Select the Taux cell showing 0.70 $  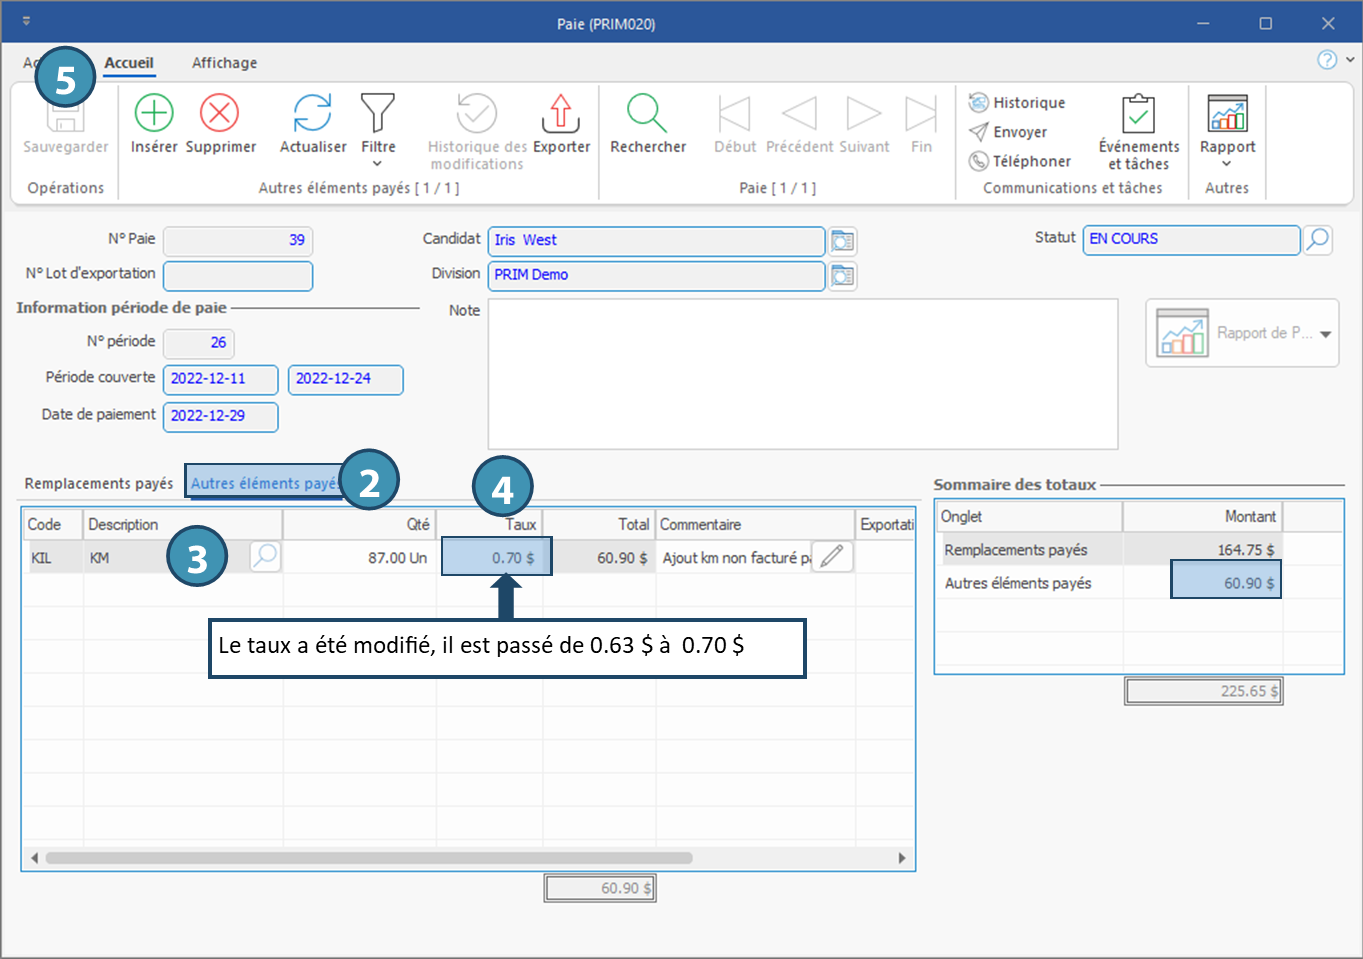495,557
